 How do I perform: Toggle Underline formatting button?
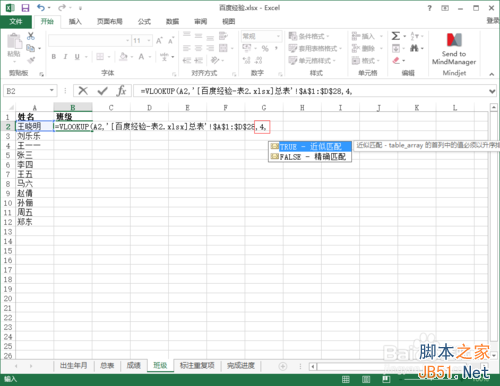pyautogui.click(x=77, y=57)
